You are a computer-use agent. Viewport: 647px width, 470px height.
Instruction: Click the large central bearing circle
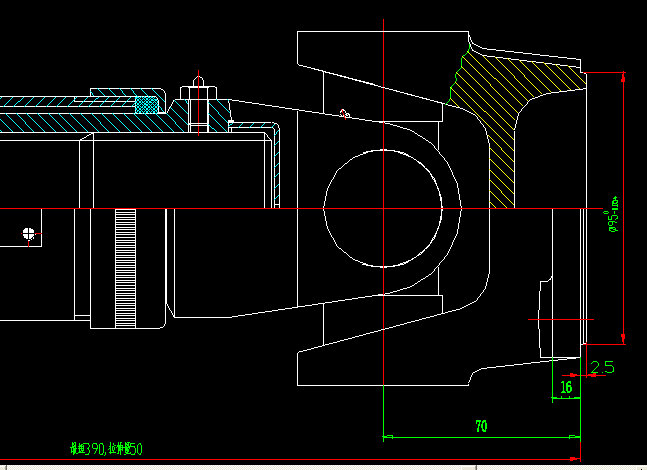[383, 209]
